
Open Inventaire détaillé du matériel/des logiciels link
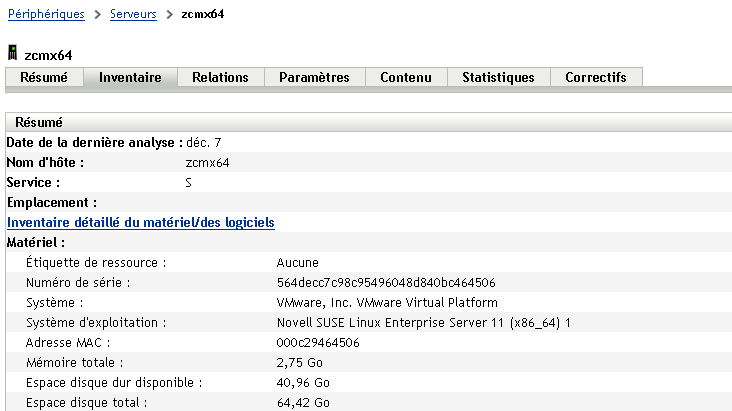[141, 222]
